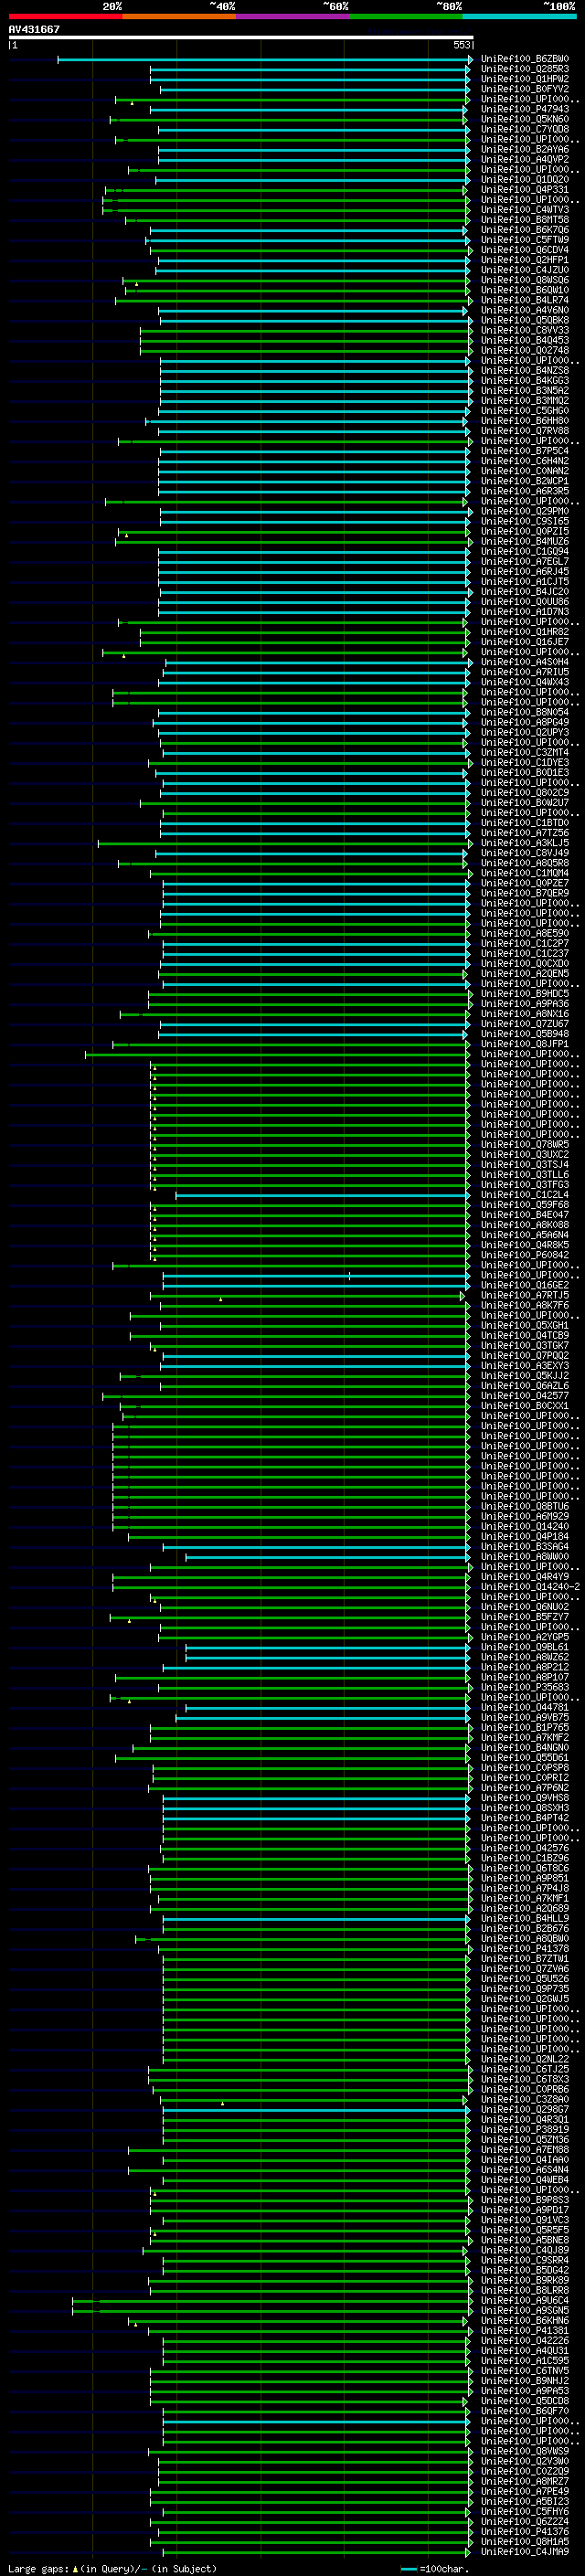Screen dimensions: 585x2576
Task: Click the UniRef100_Q29PM0 label
Action: tap(525, 511)
